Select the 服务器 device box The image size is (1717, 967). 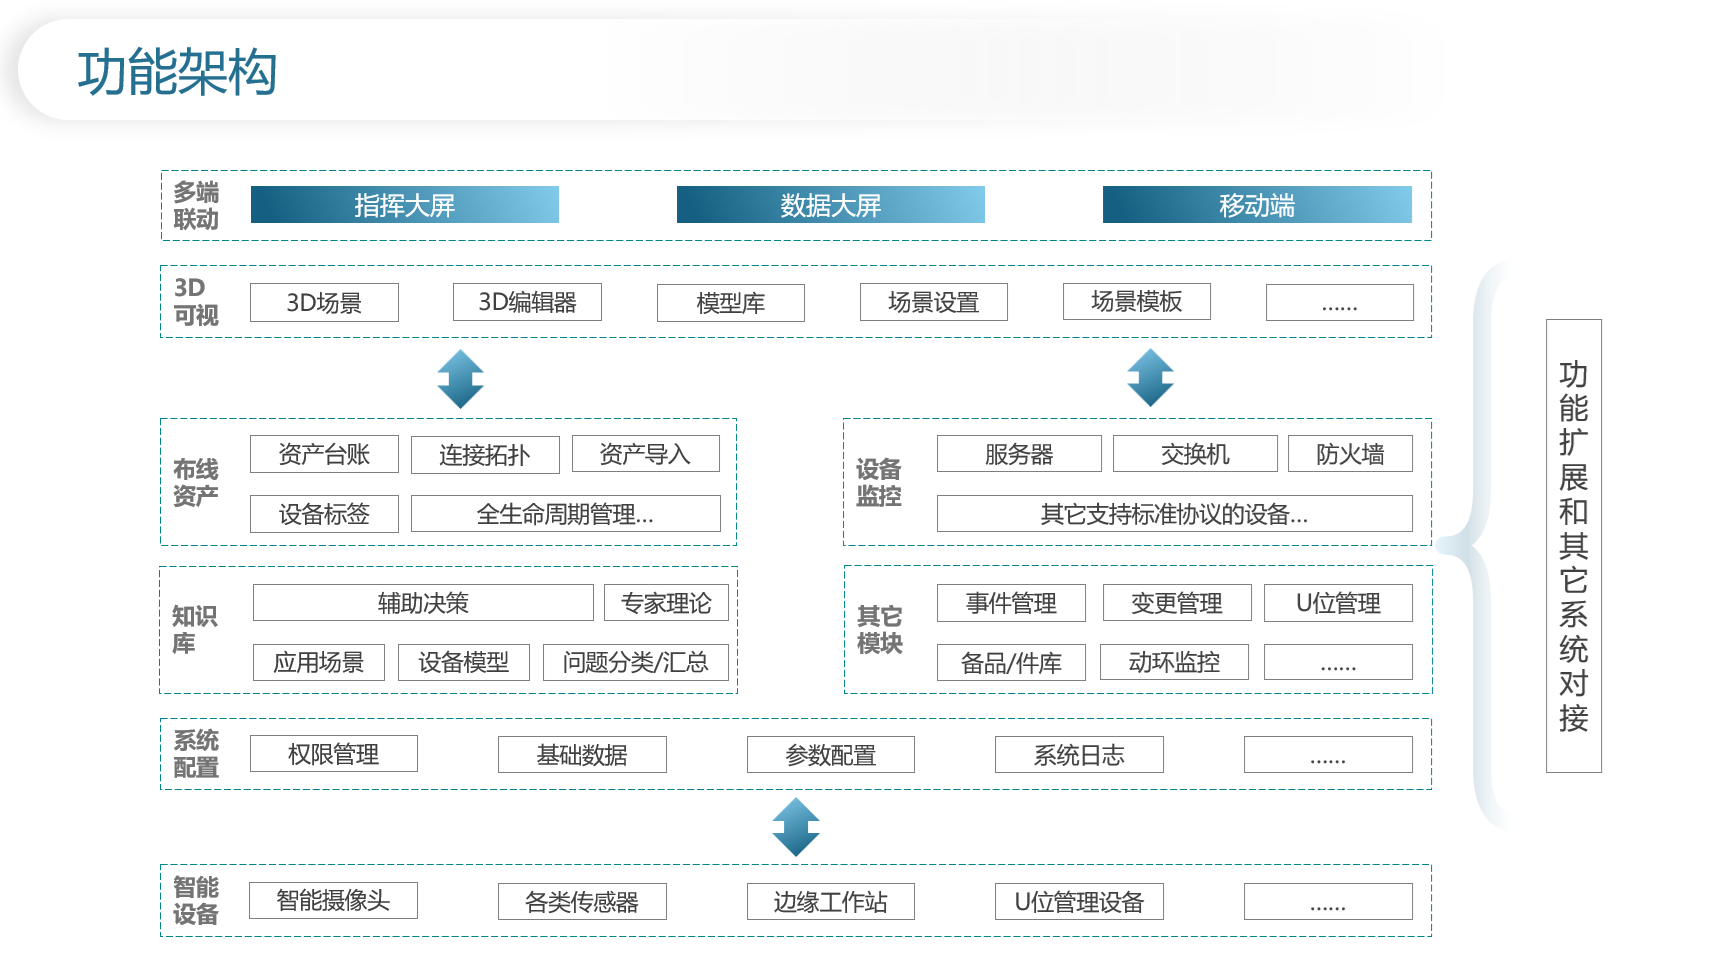coord(1018,454)
